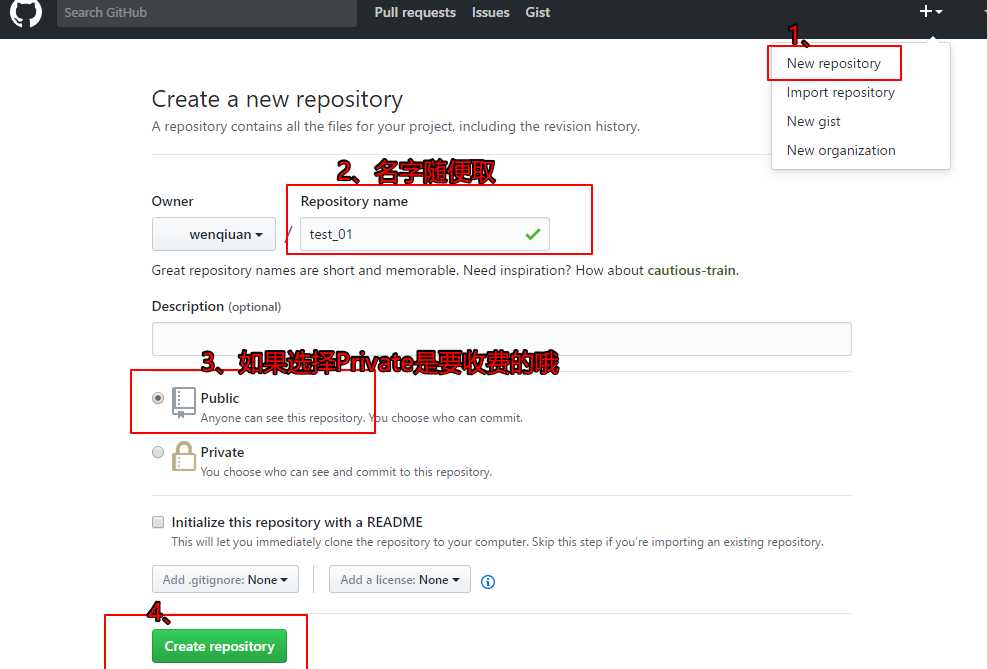Click the cautious-train name suggestion
987x669 pixels.
coord(691,270)
